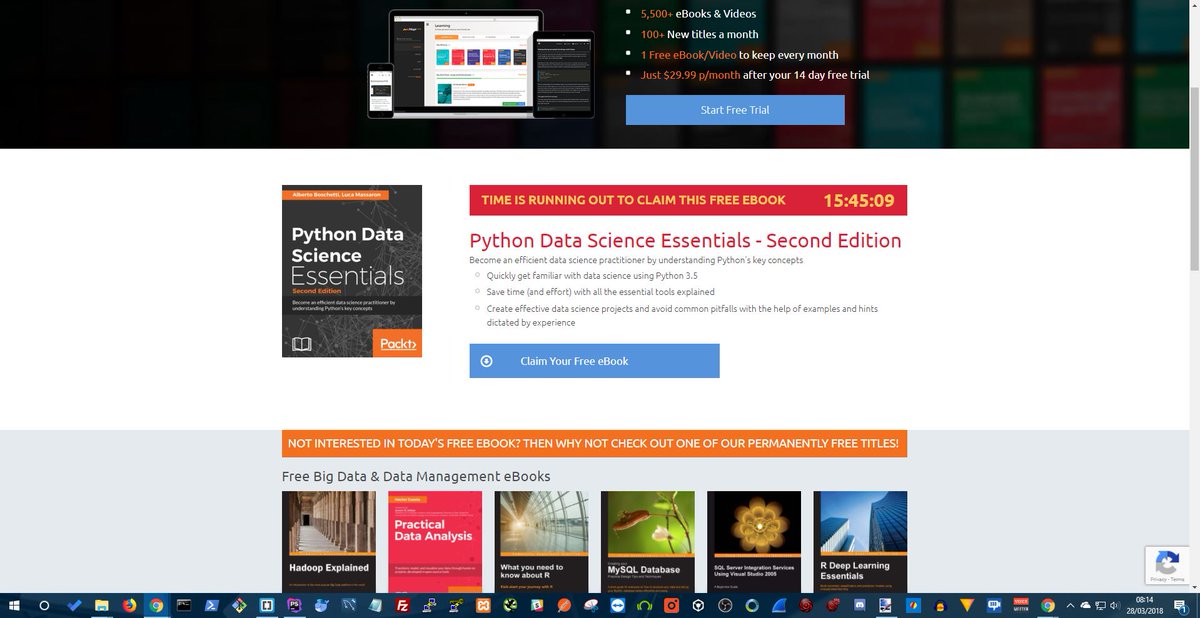Open TeamViewer from taskbar
The height and width of the screenshot is (618, 1200).
(617, 606)
